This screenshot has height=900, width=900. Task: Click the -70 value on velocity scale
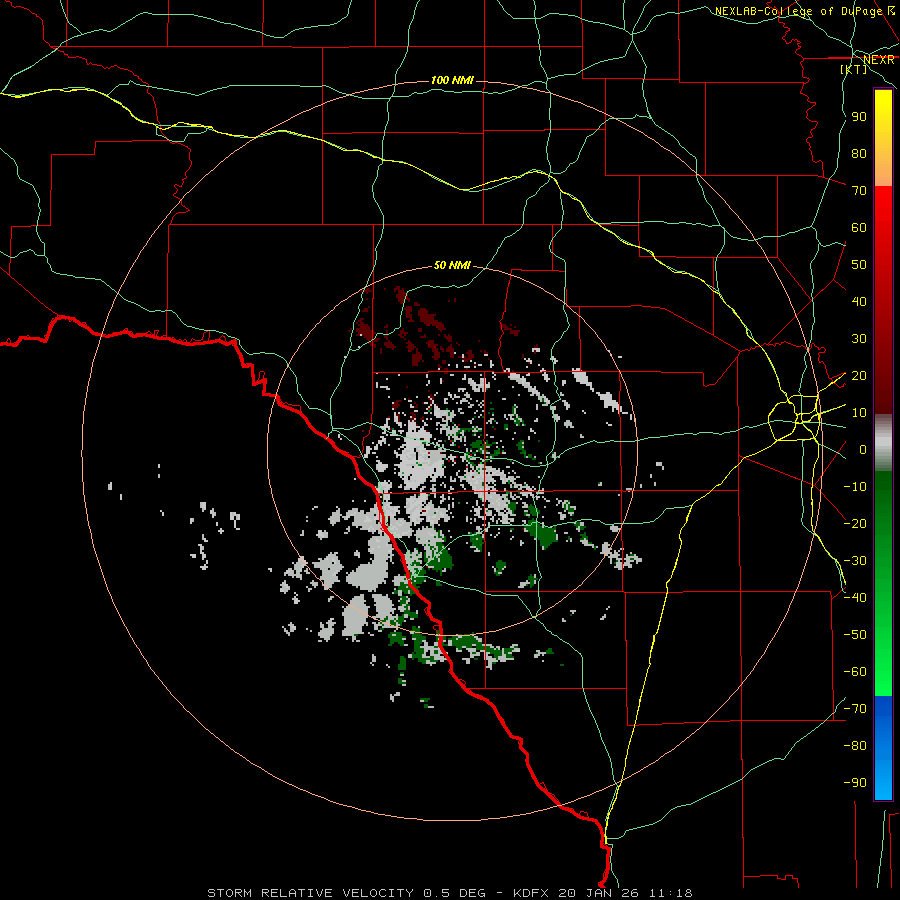click(855, 709)
